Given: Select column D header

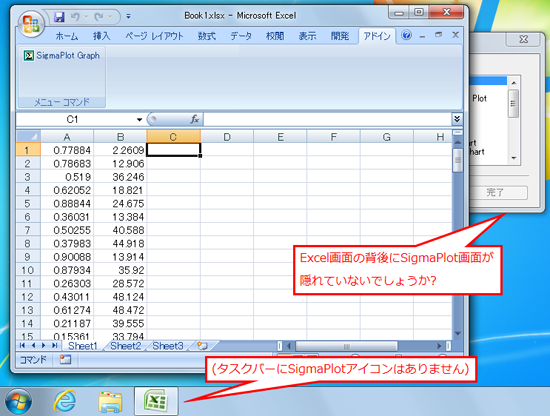Looking at the screenshot, I should pos(227,136).
